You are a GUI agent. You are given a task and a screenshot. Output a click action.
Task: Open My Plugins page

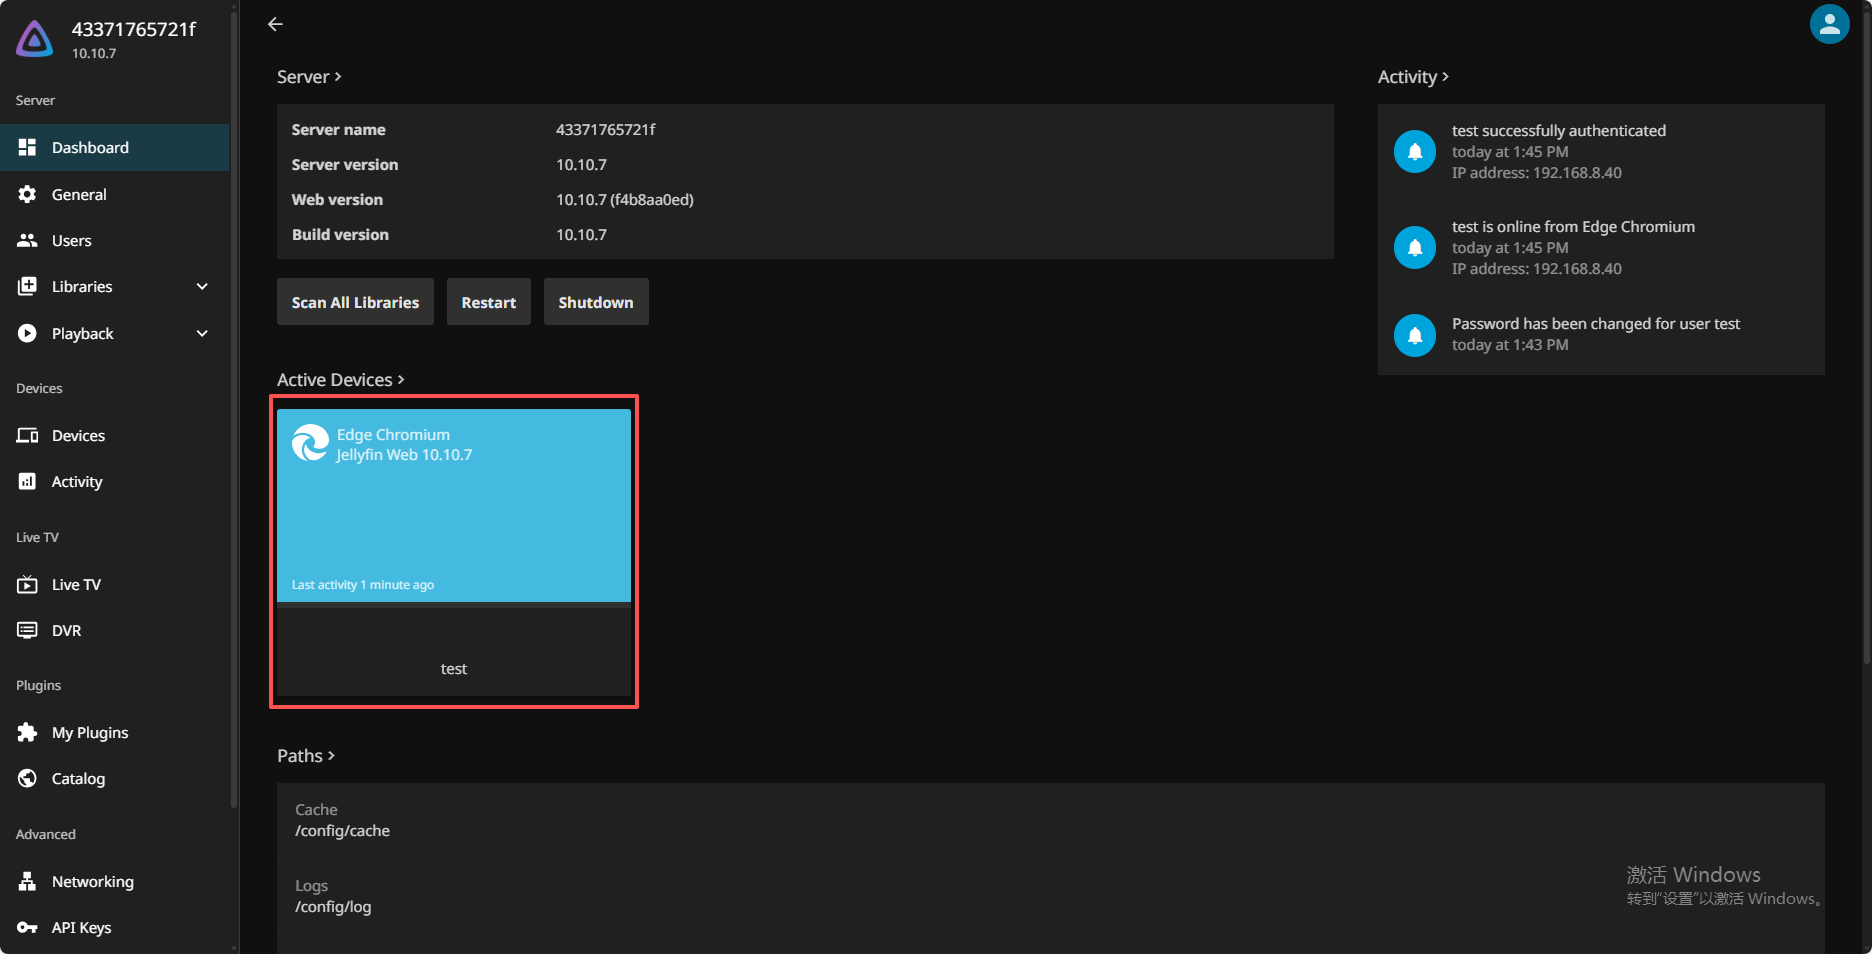[115, 732]
